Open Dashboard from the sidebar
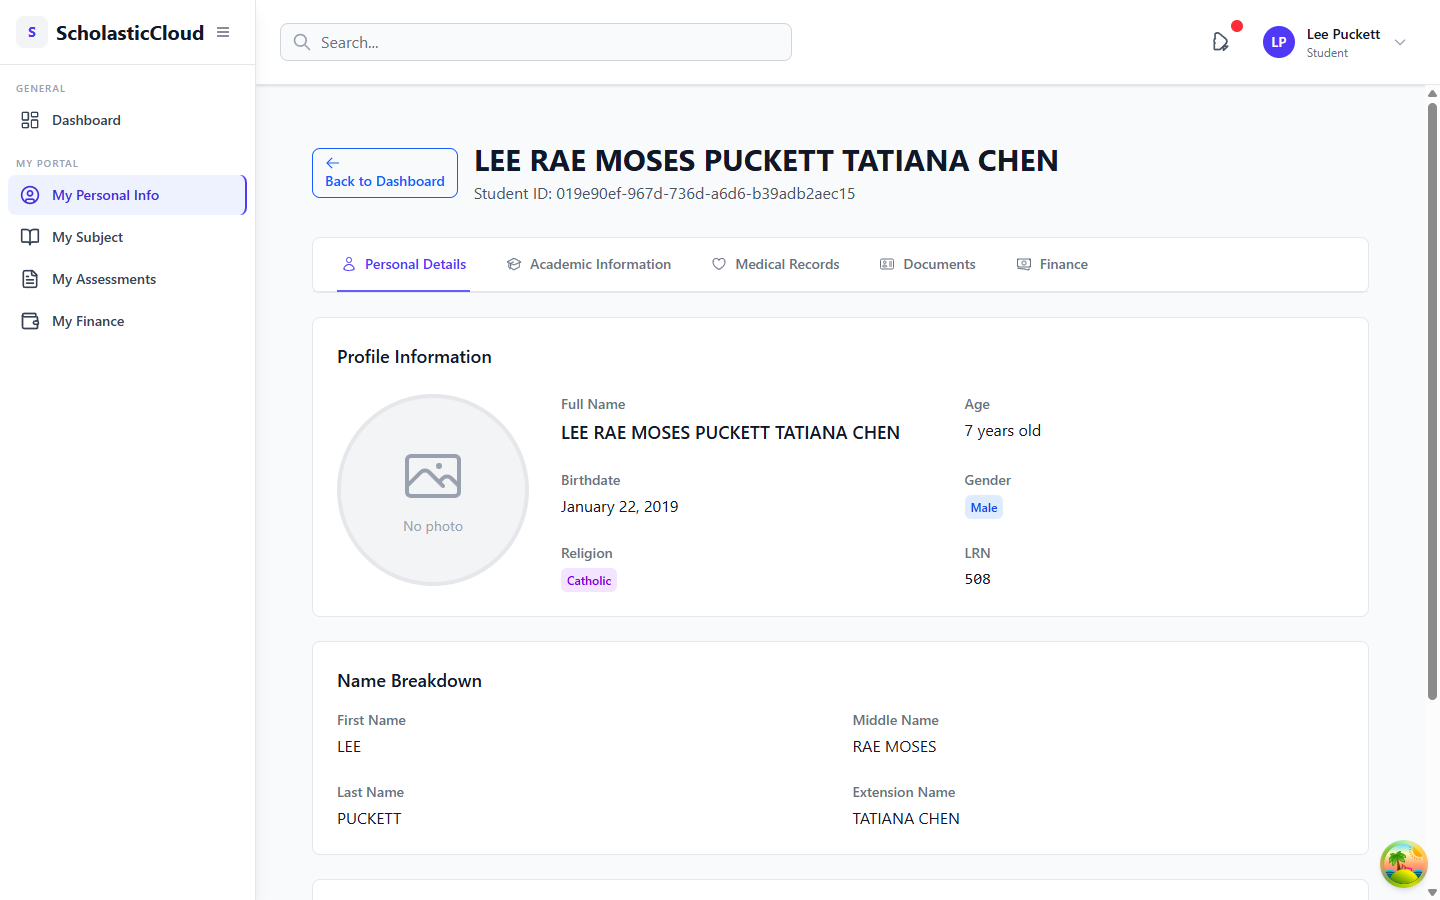1440x900 pixels. [127, 120]
